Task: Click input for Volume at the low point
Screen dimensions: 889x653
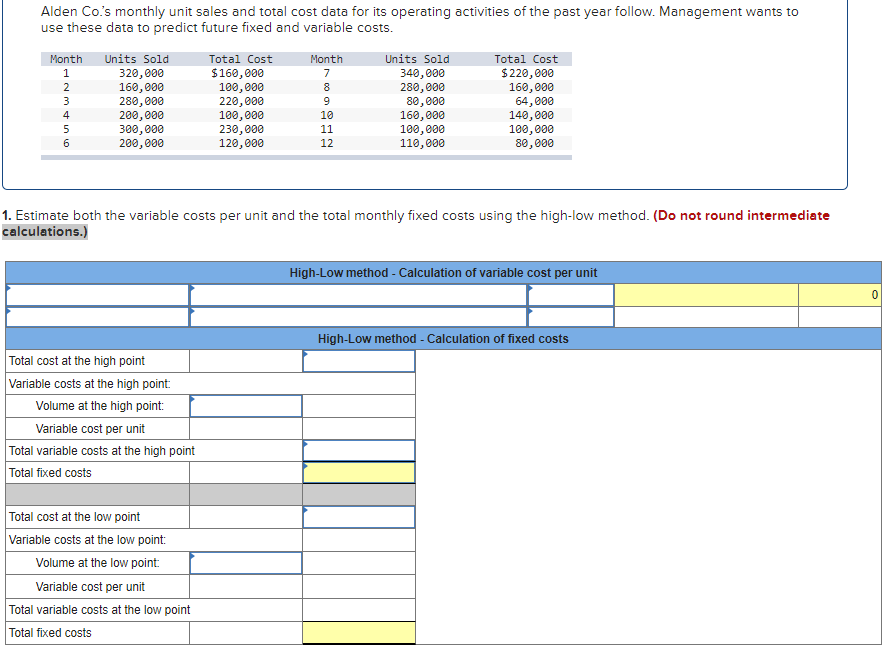Action: [246, 563]
